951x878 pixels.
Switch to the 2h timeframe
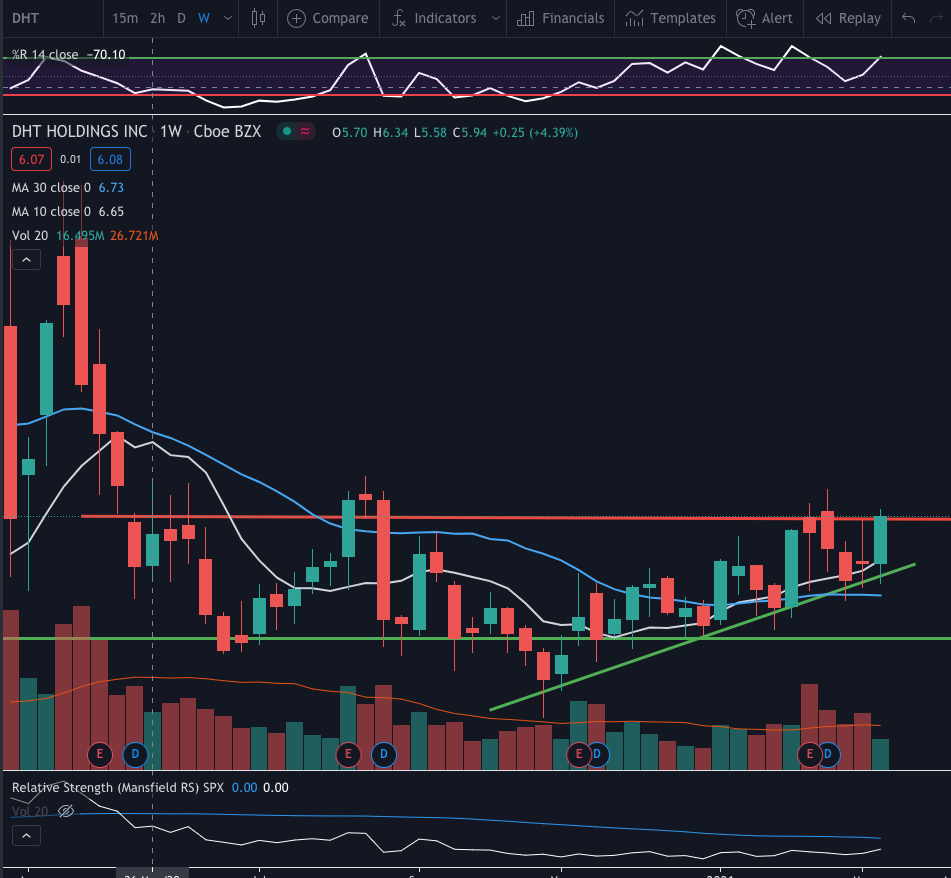coord(158,18)
